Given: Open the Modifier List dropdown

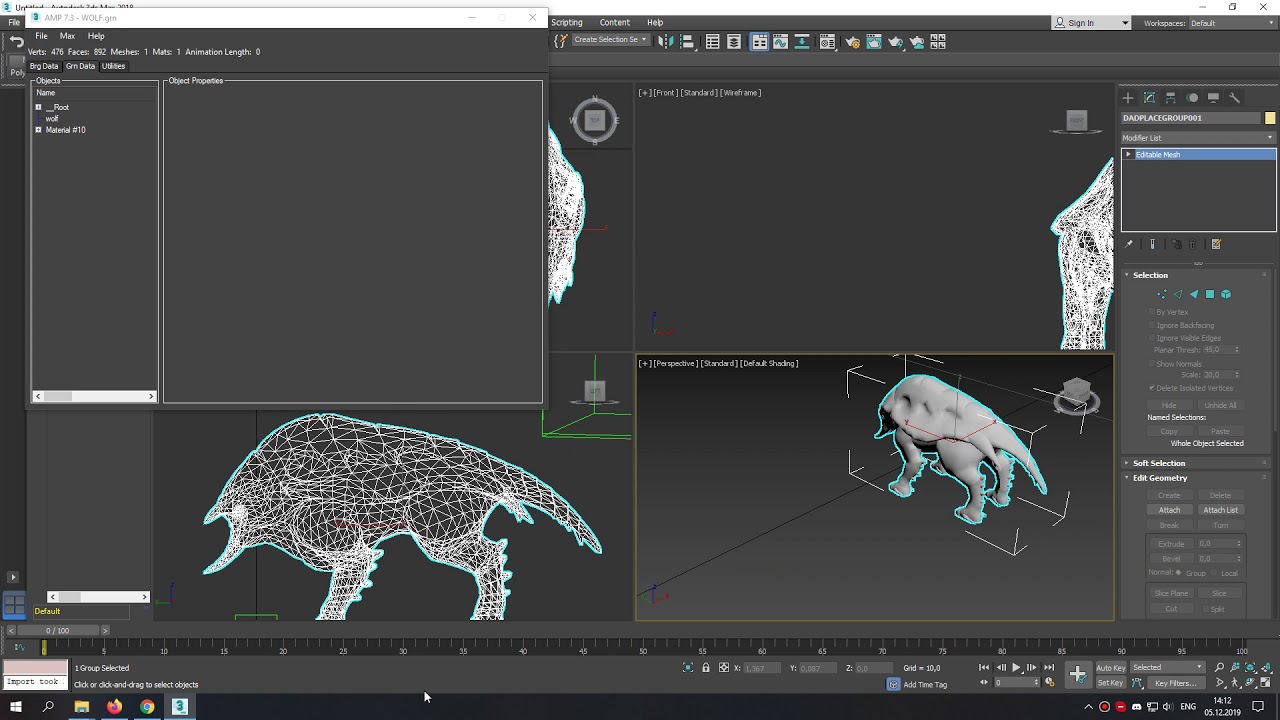Looking at the screenshot, I should pos(1198,138).
